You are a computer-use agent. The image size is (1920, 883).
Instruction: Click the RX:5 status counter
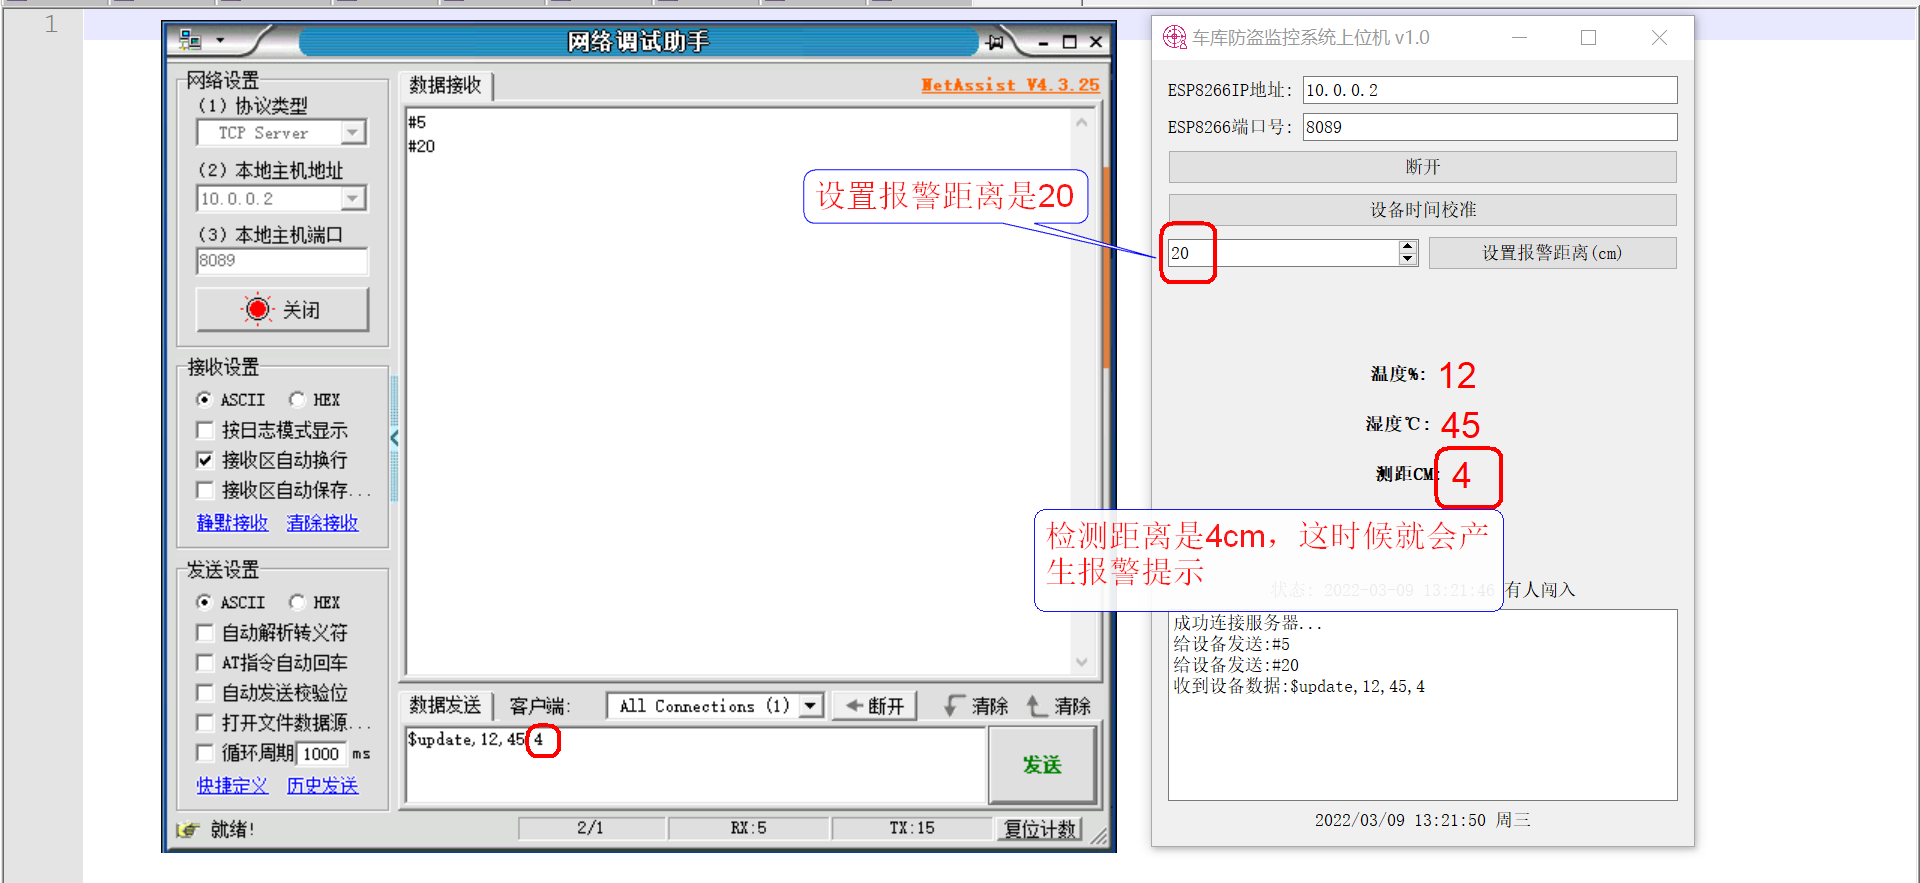[748, 828]
